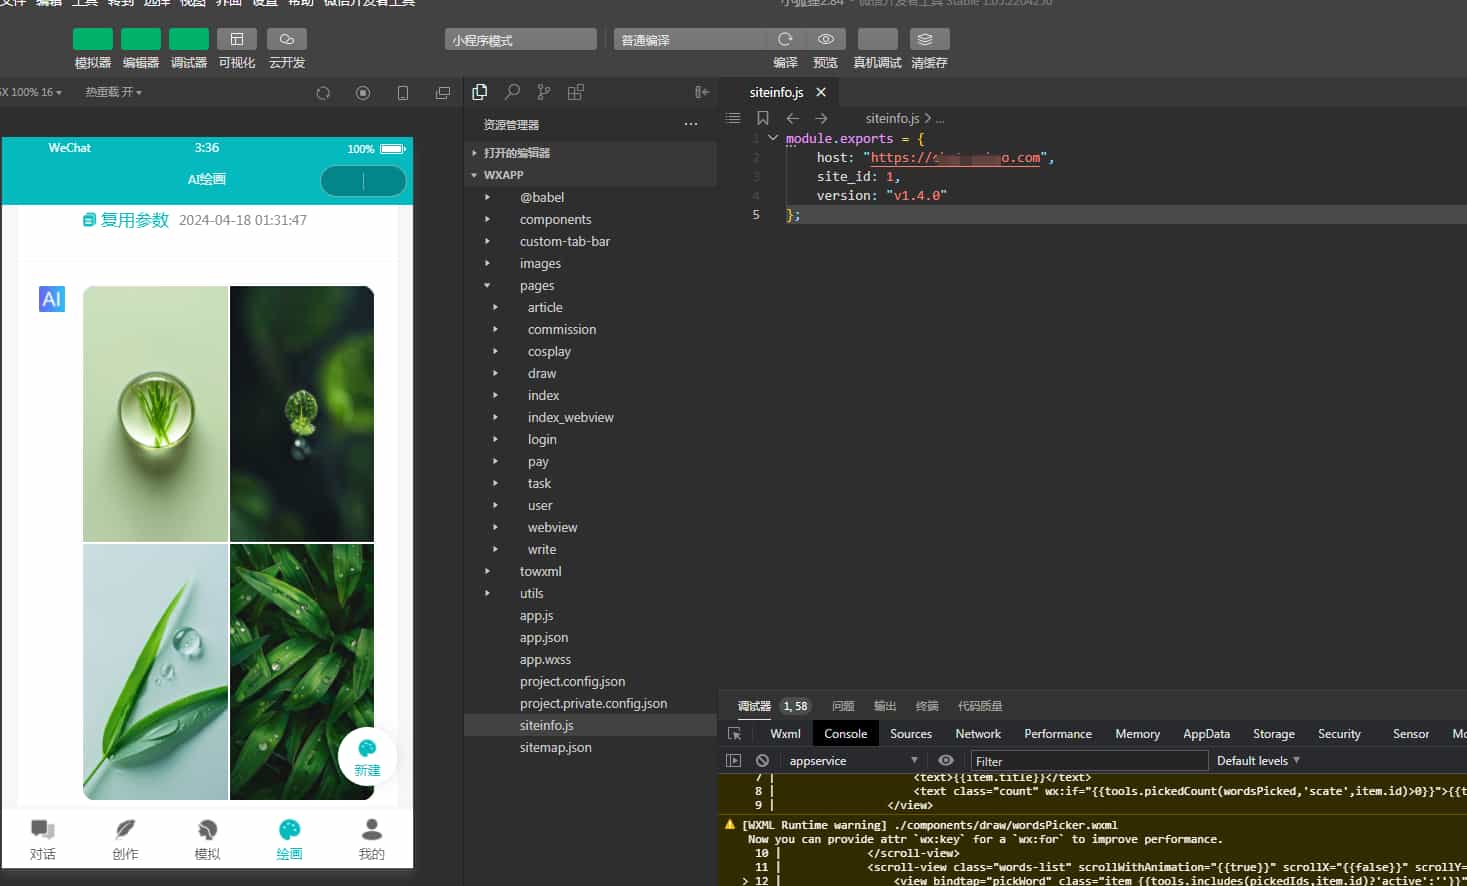Open the 普通编译 compile mode dropdown

click(x=689, y=38)
